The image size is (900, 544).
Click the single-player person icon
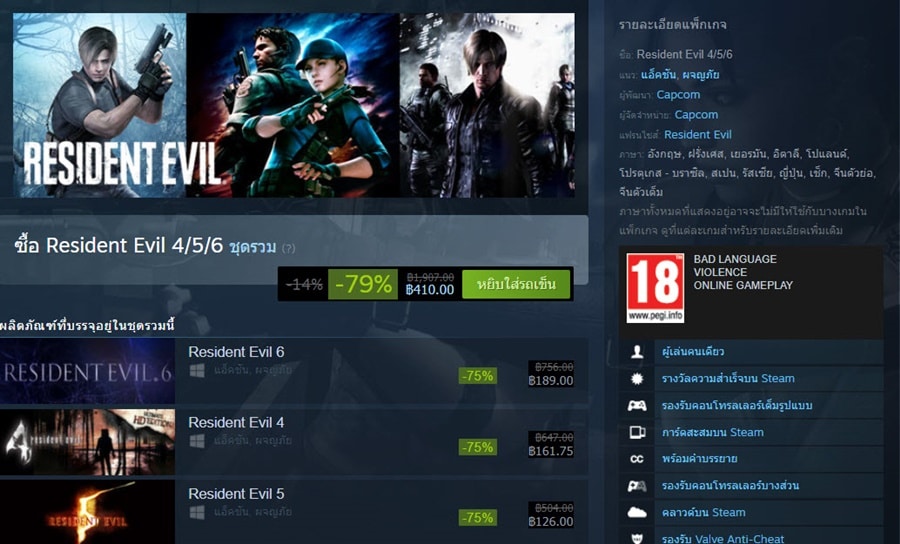(637, 352)
